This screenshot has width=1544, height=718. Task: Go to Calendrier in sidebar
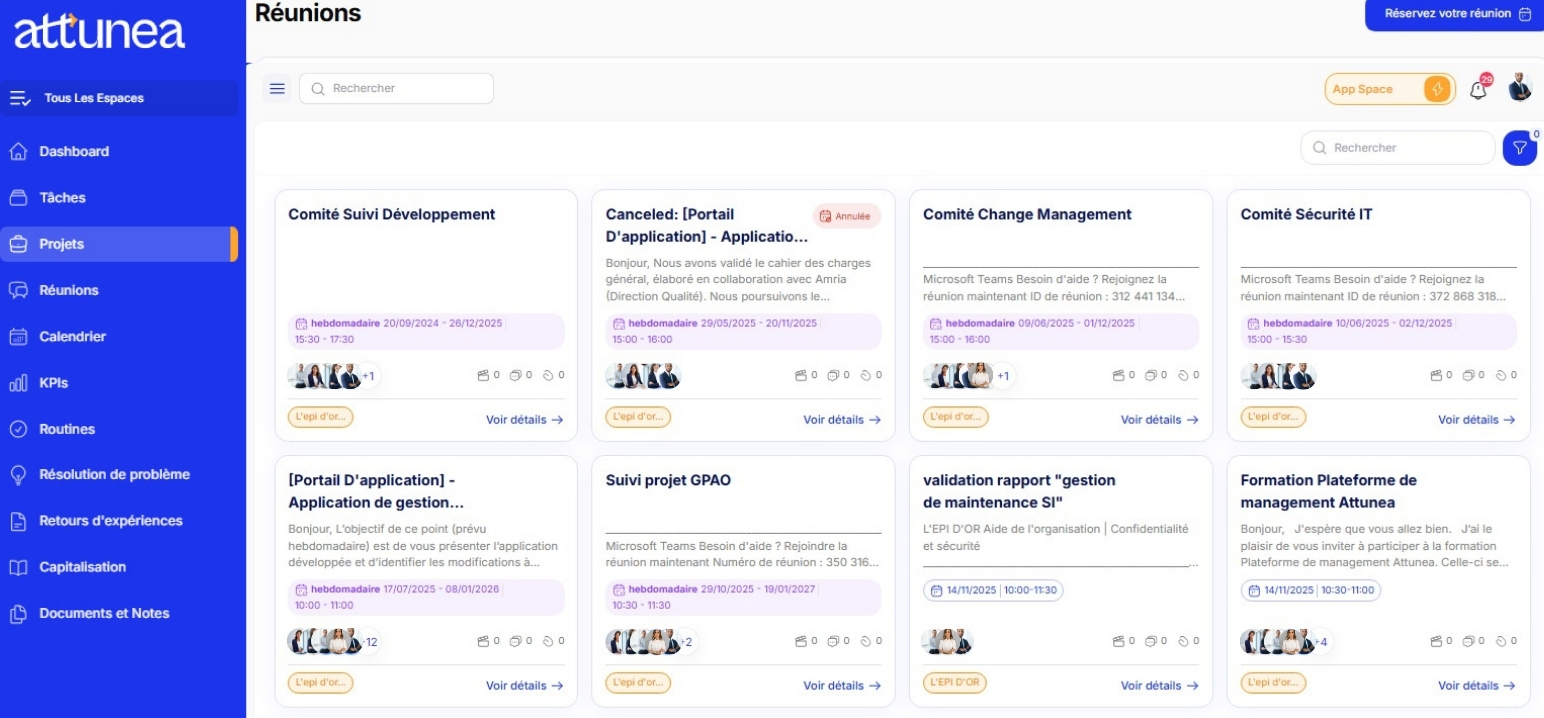72,337
